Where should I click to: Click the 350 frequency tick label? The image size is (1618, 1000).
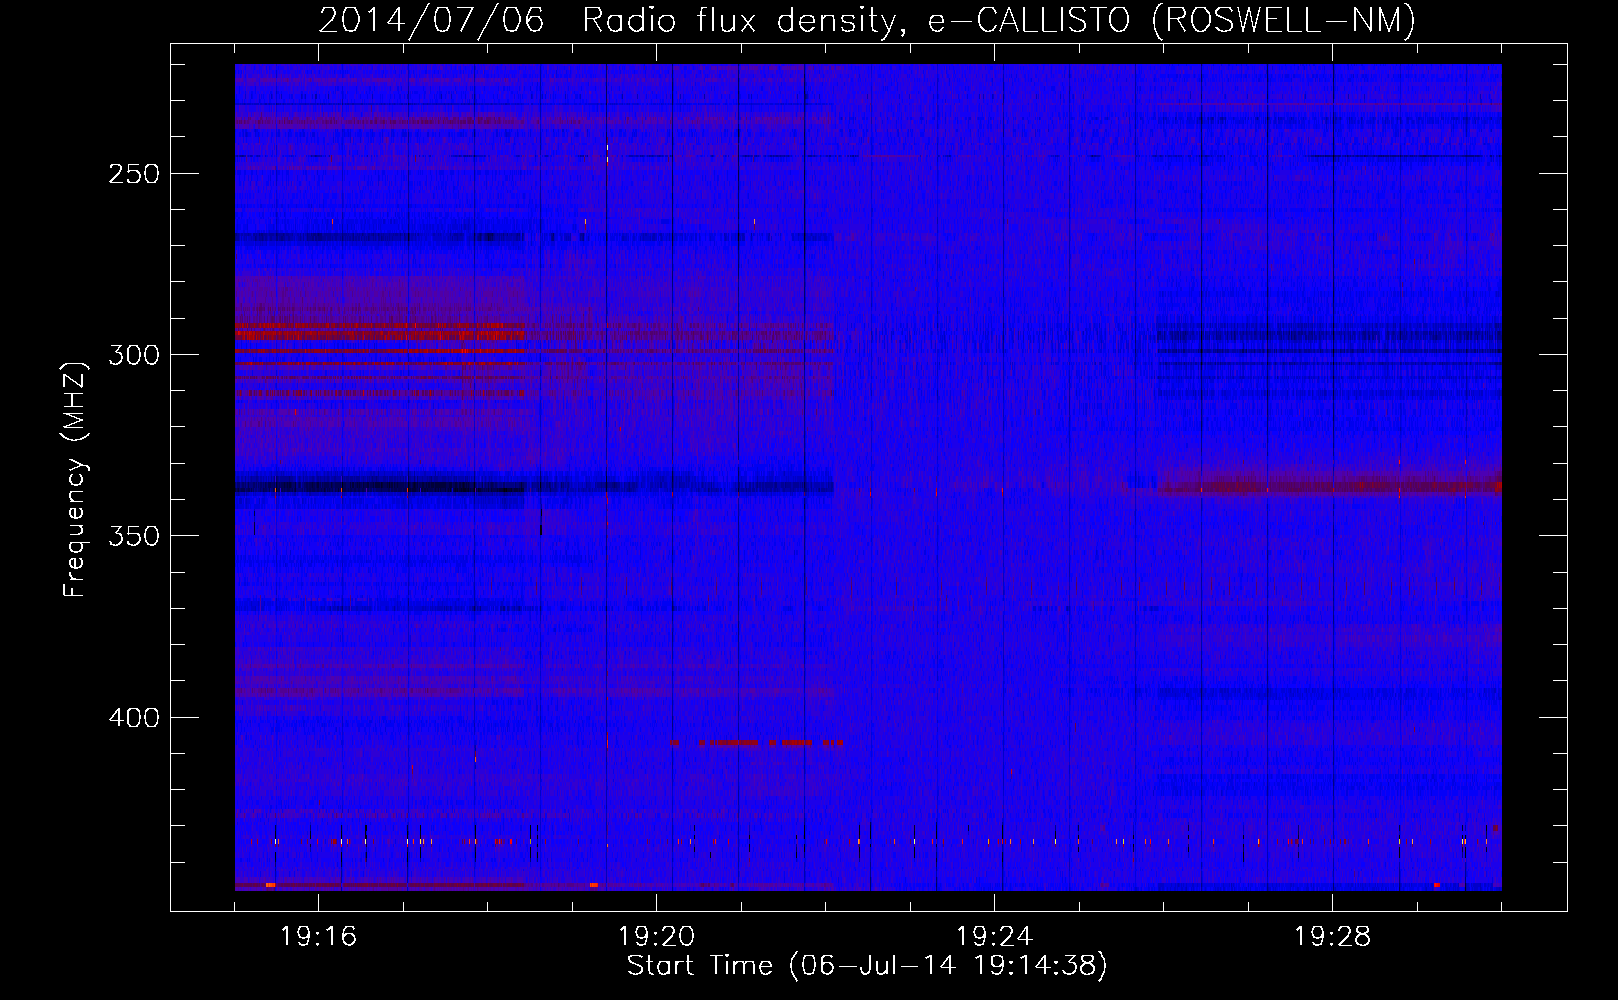click(x=132, y=537)
